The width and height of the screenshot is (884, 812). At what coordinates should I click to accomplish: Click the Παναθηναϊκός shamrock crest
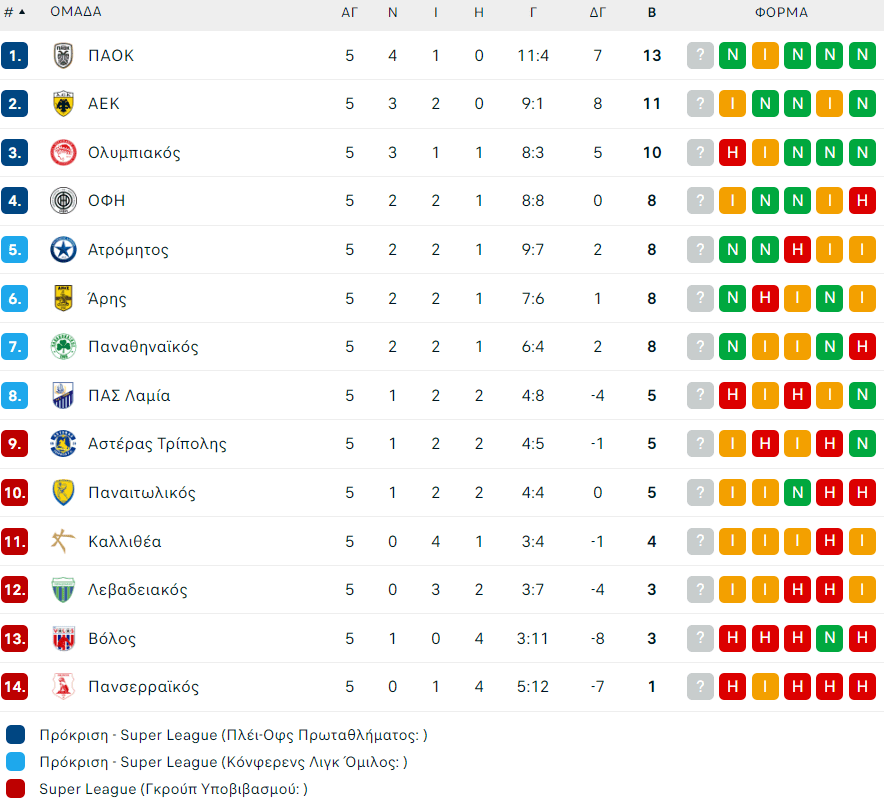pyautogui.click(x=64, y=347)
